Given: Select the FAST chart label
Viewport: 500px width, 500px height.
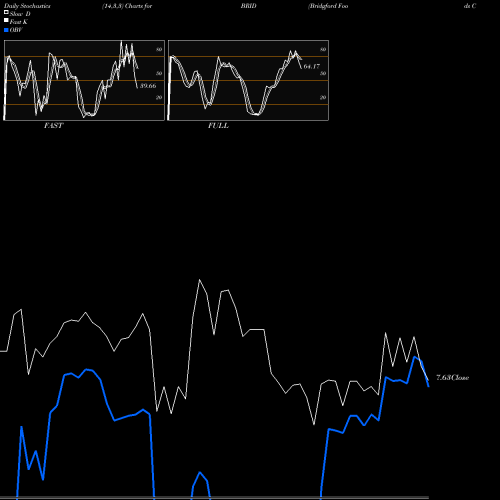Looking at the screenshot, I should 53,126.
